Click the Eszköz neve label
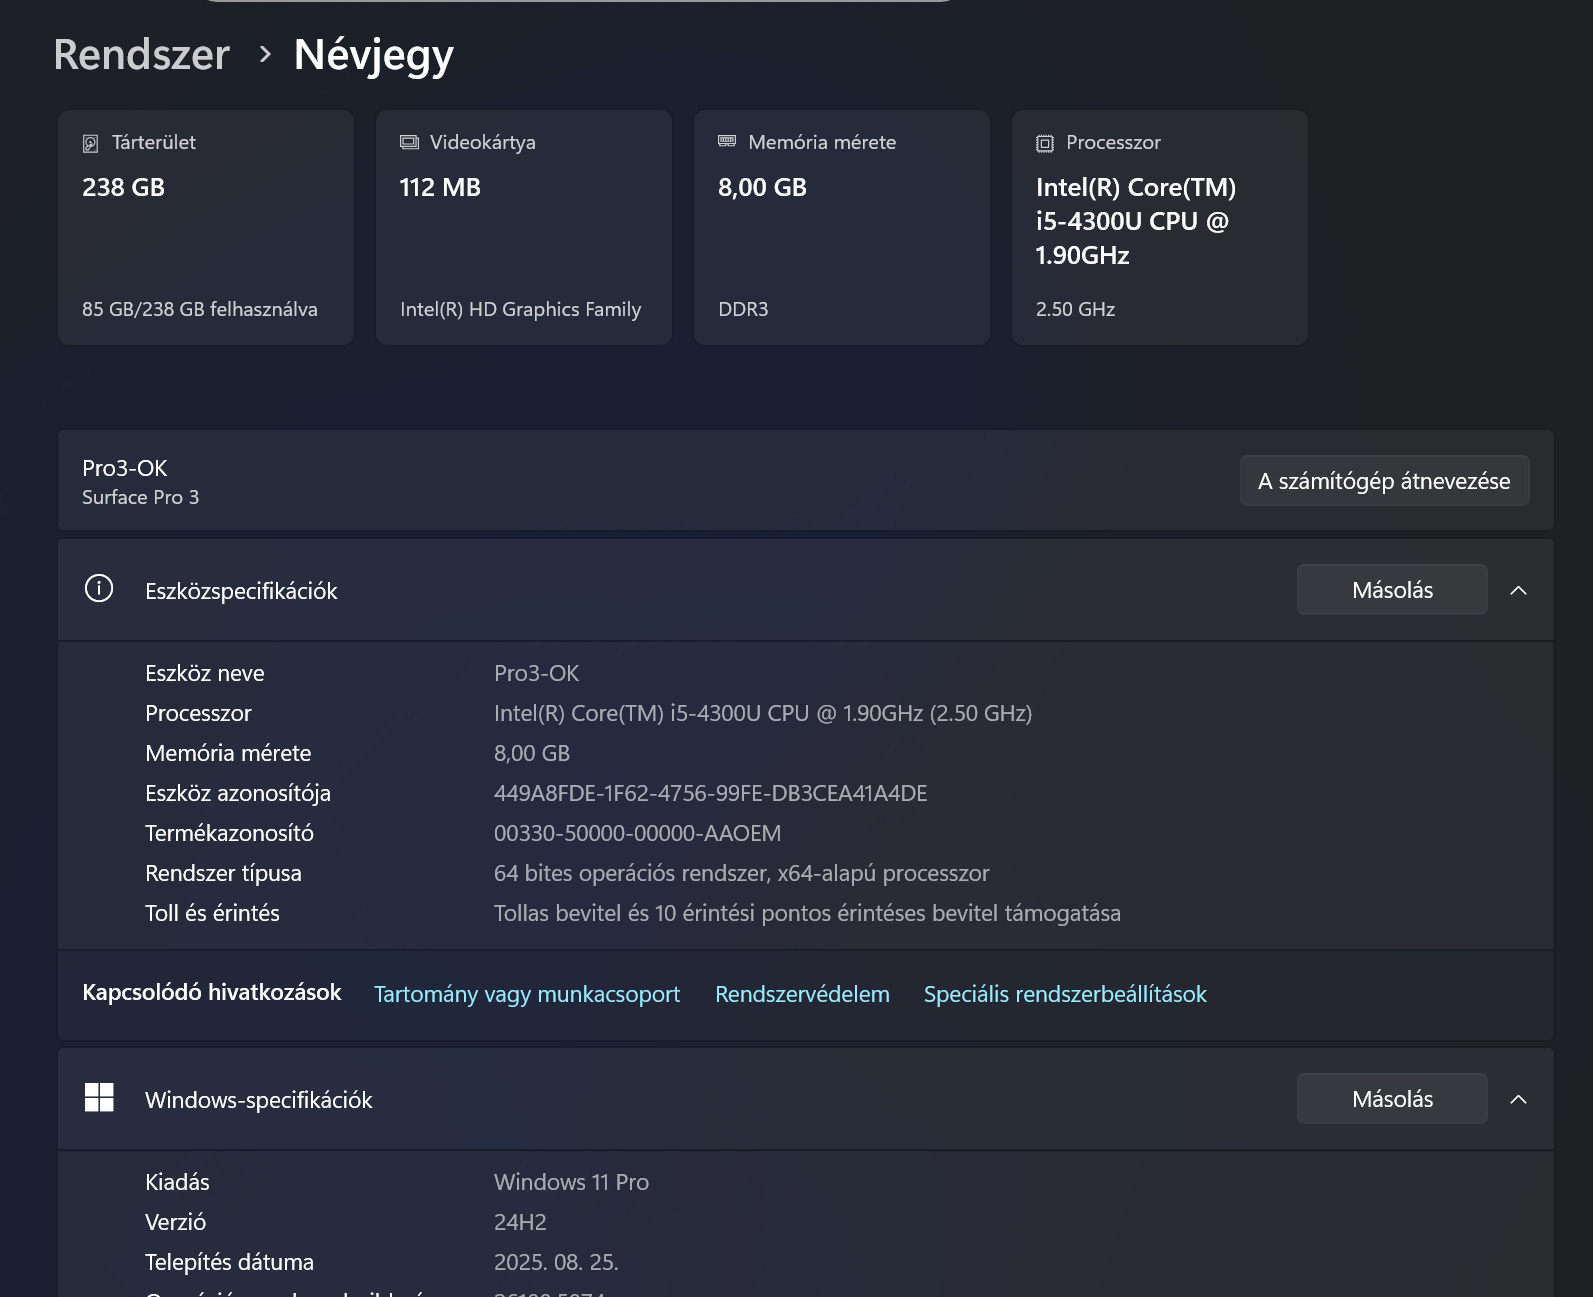Viewport: 1593px width, 1297px height. pos(204,673)
